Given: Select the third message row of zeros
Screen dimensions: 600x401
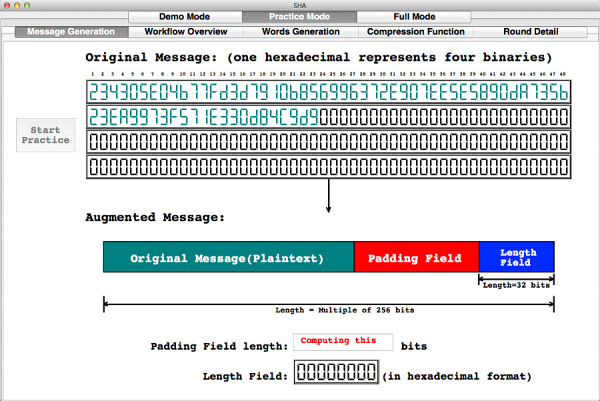Looking at the screenshot, I should [x=328, y=142].
